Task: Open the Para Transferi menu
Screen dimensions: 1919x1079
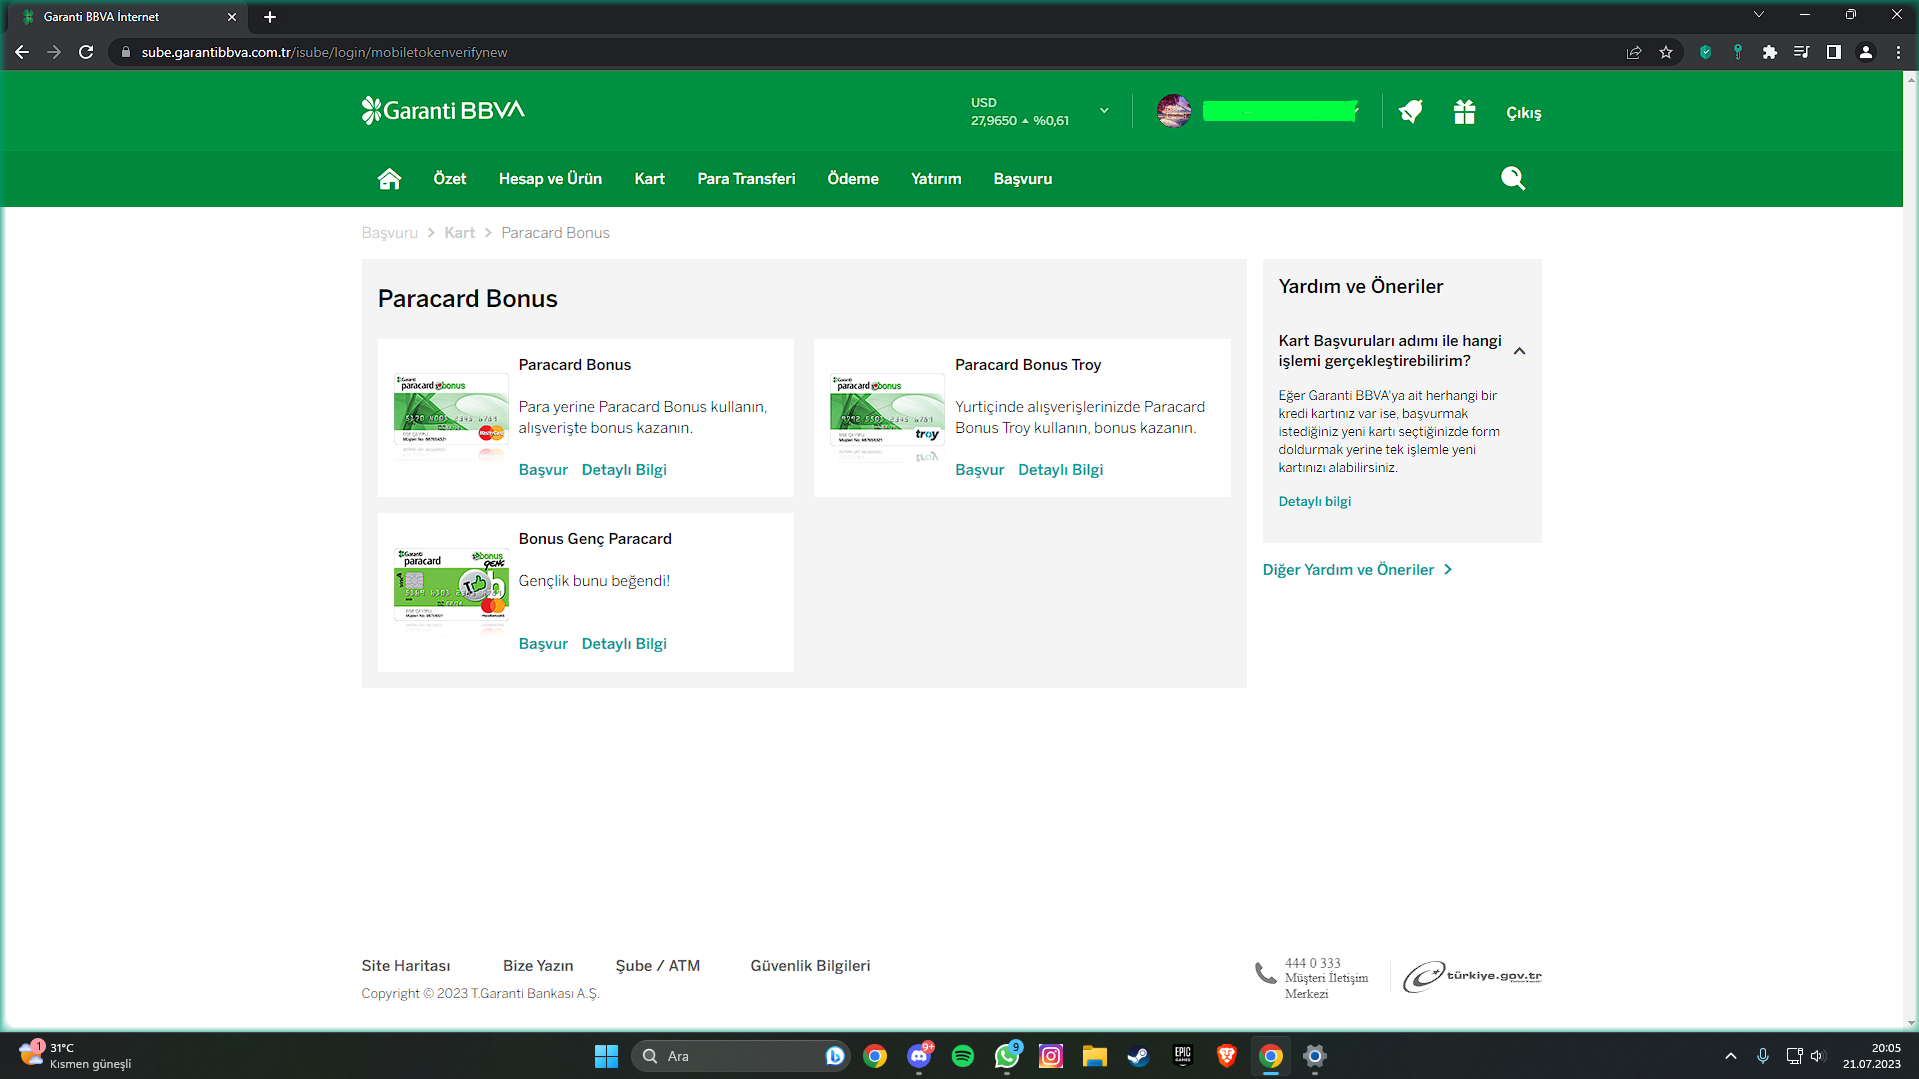Action: (x=746, y=179)
